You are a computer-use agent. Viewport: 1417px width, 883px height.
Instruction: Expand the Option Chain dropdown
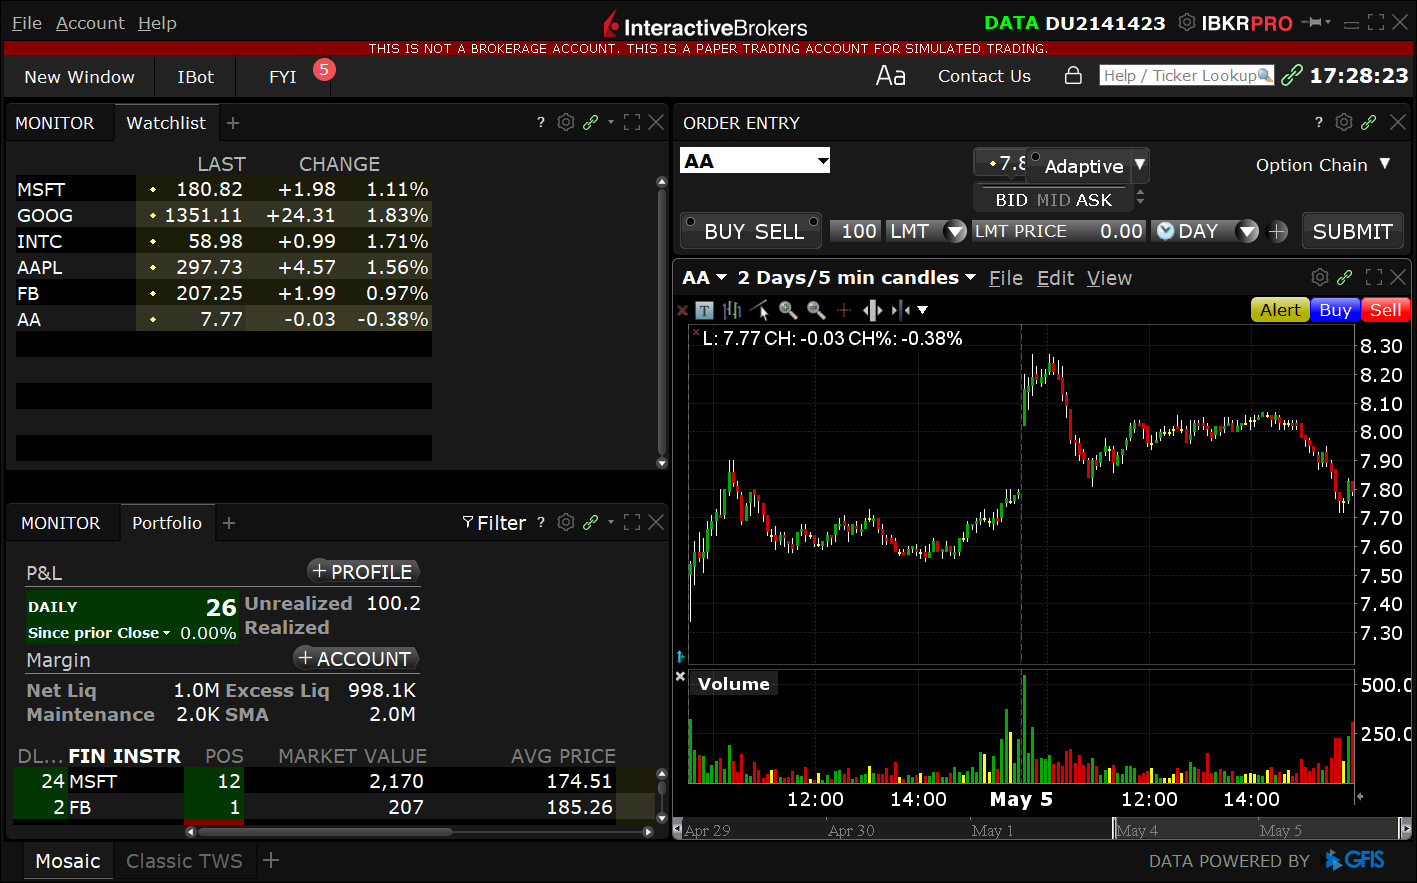click(1385, 164)
